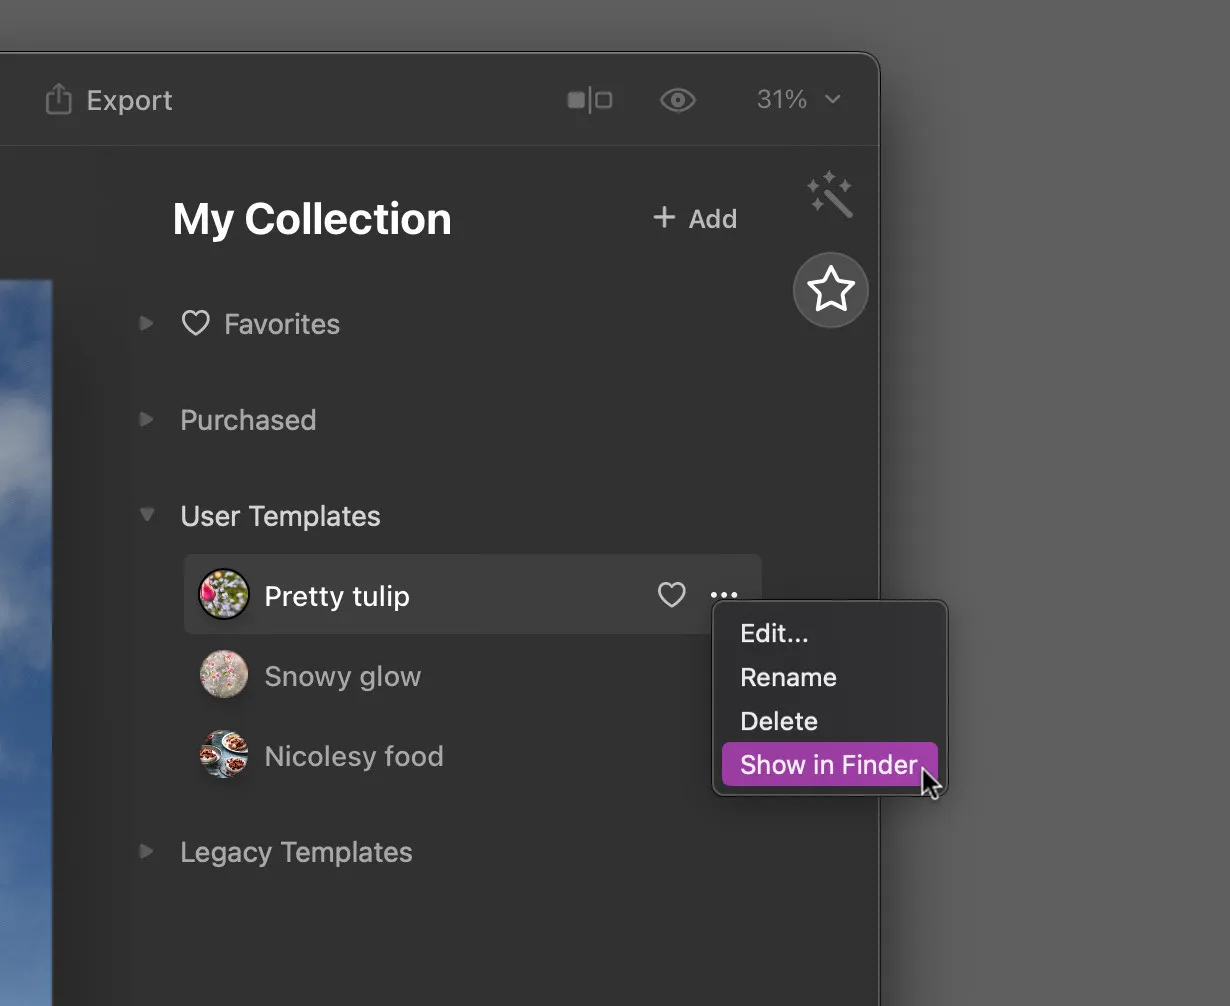The image size is (1230, 1006).
Task: Click the Nicolesy food template thumbnail
Action: point(224,756)
